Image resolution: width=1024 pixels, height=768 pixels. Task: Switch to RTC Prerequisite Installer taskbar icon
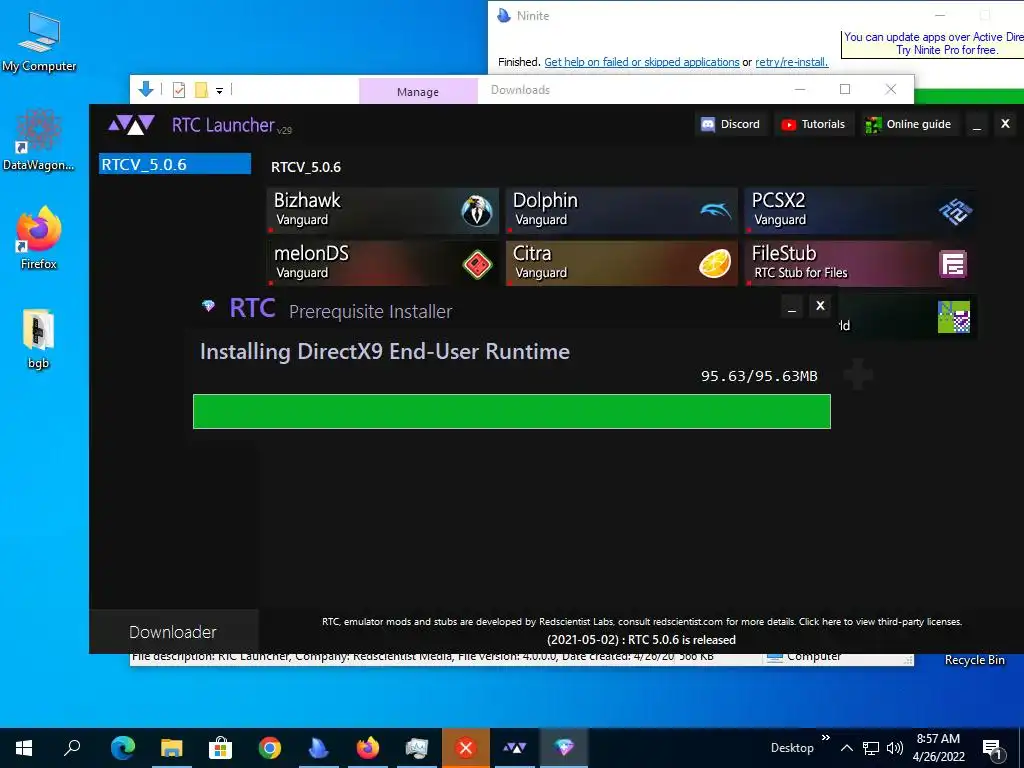pyautogui.click(x=564, y=748)
